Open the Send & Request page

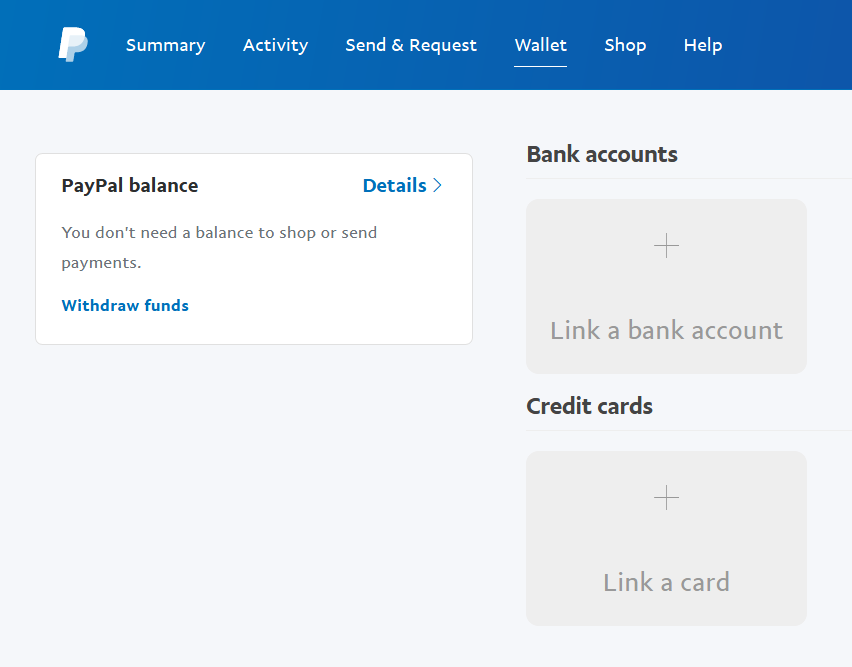(x=411, y=45)
